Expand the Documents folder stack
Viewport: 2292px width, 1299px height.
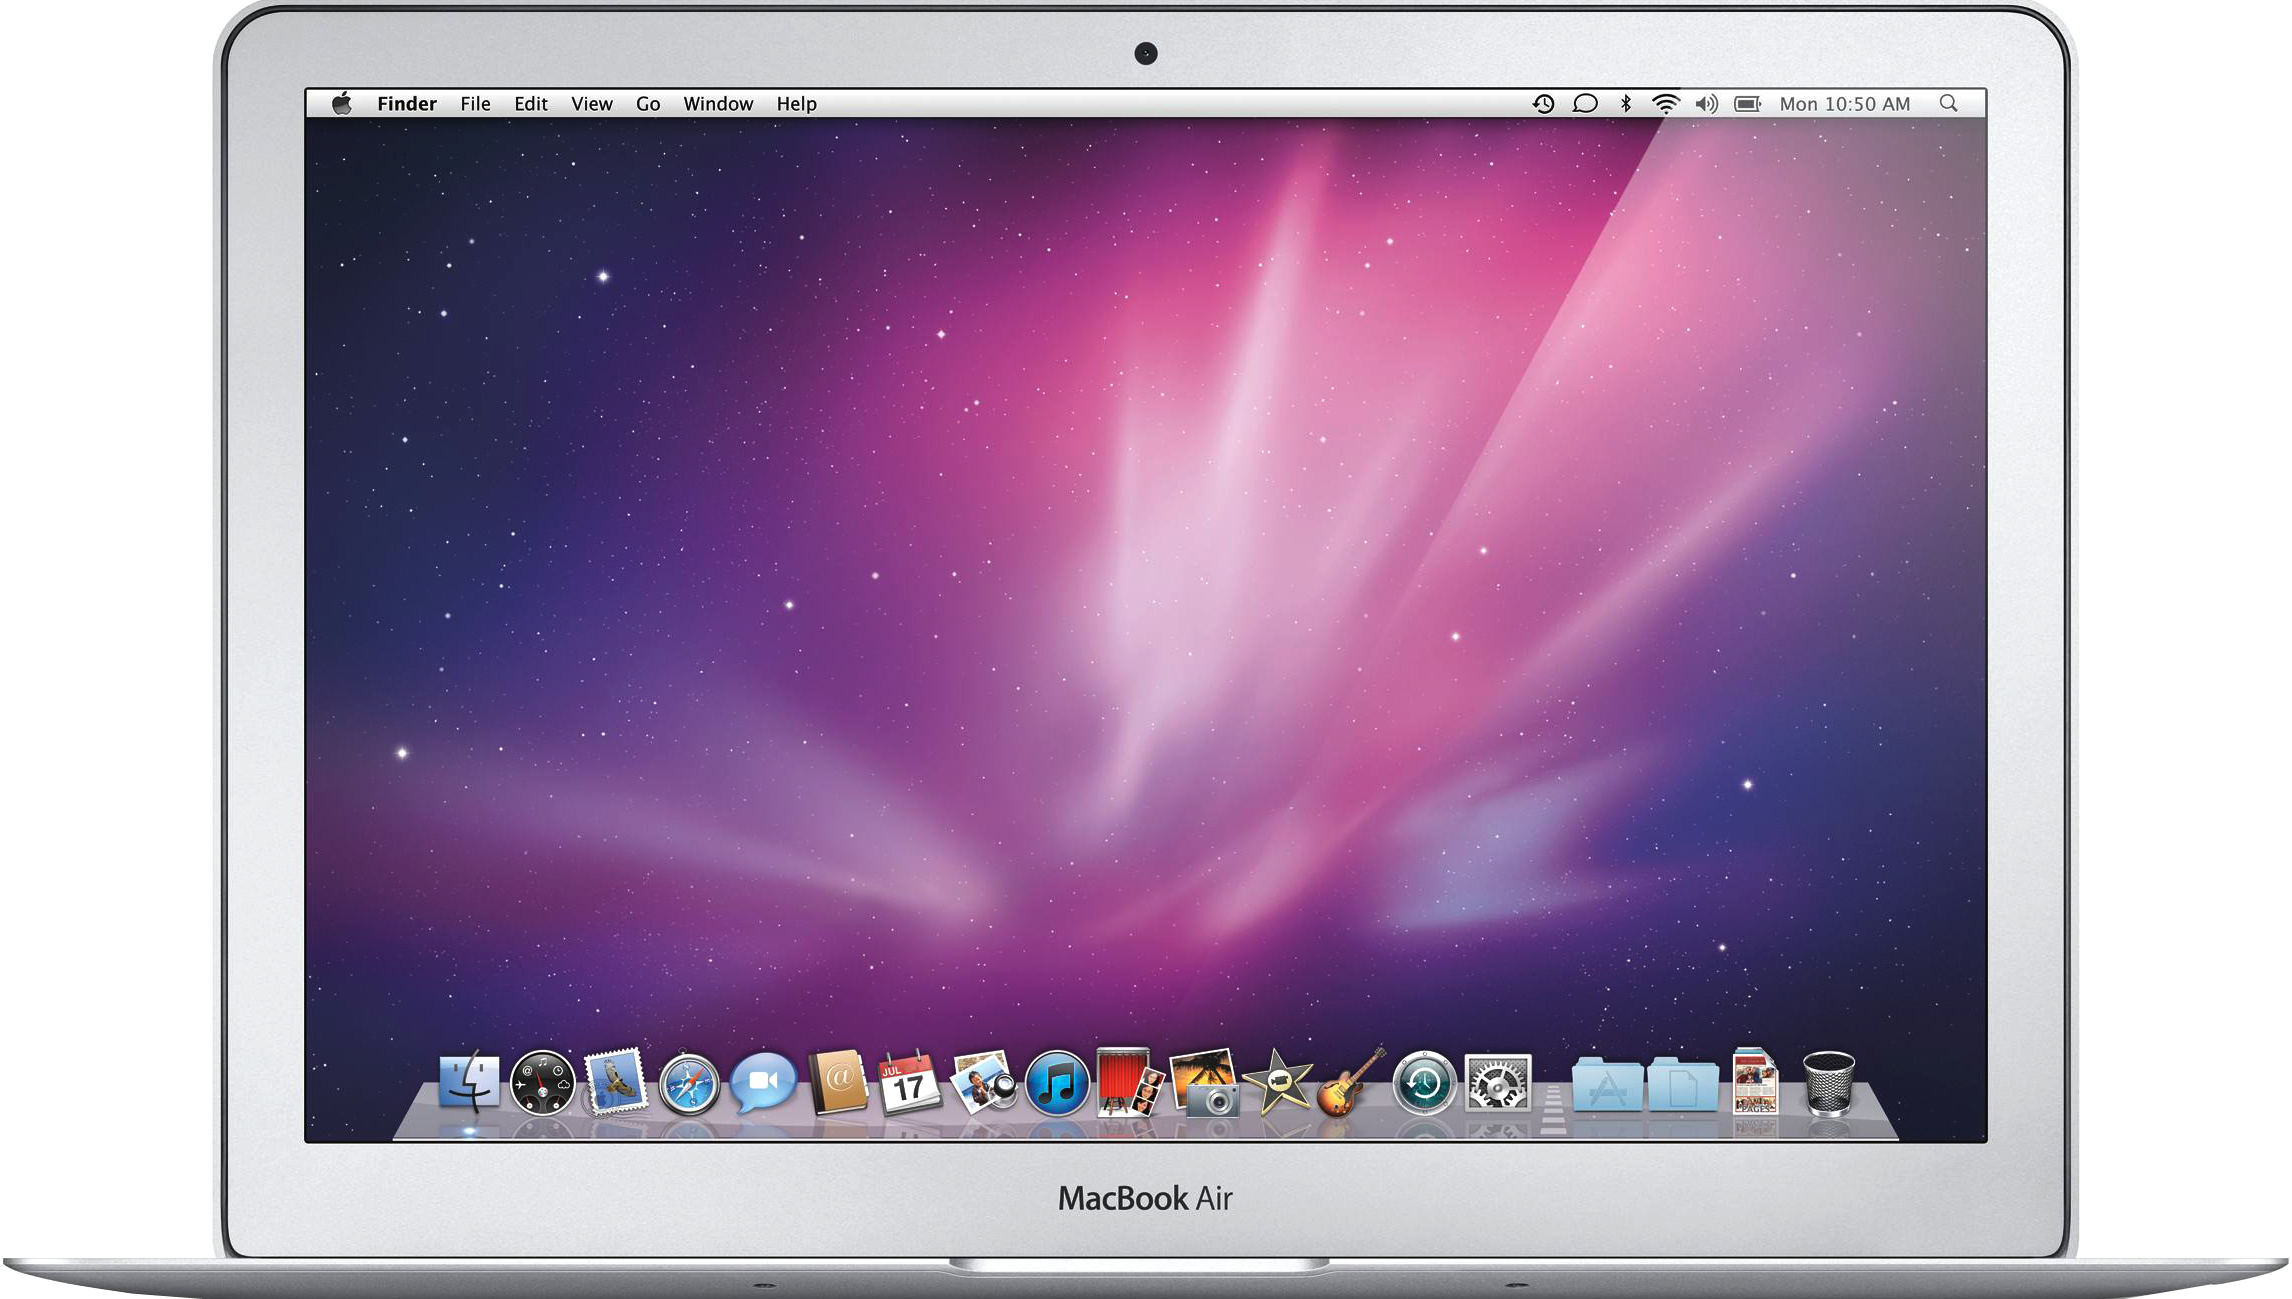(1682, 1086)
